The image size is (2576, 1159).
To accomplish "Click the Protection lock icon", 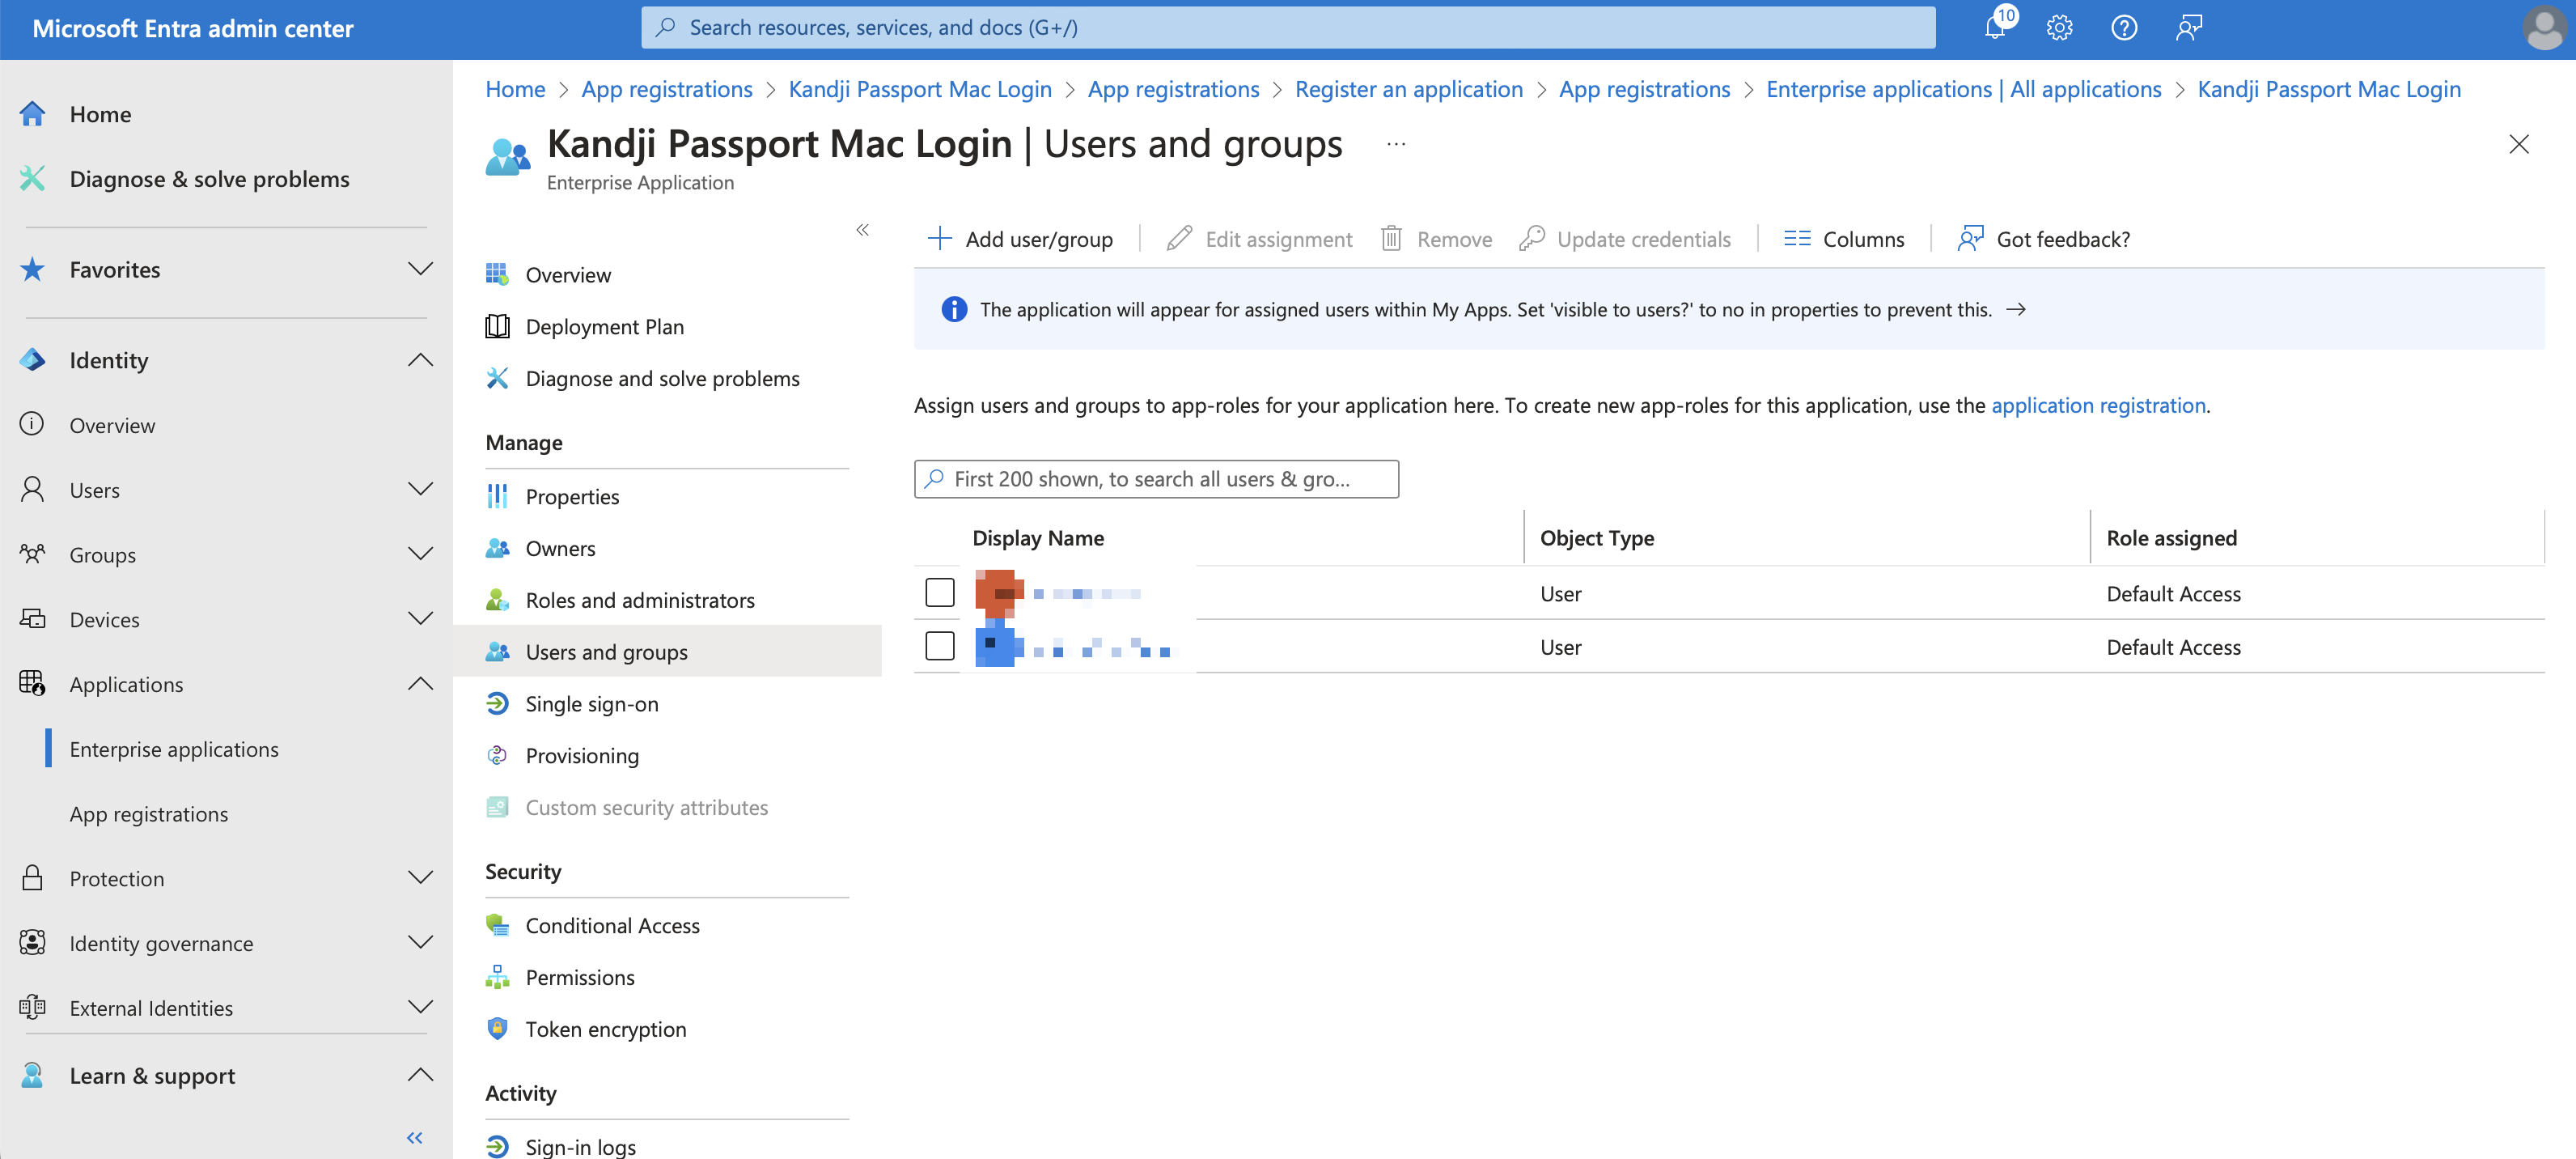I will (x=32, y=878).
